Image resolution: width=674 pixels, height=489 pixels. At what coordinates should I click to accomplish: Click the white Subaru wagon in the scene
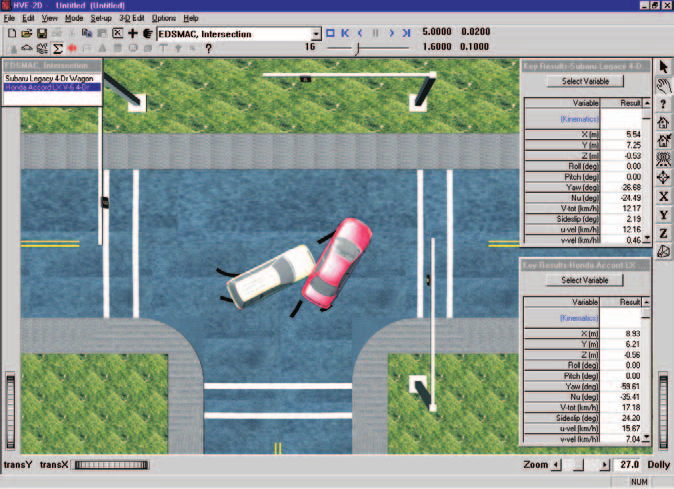271,276
